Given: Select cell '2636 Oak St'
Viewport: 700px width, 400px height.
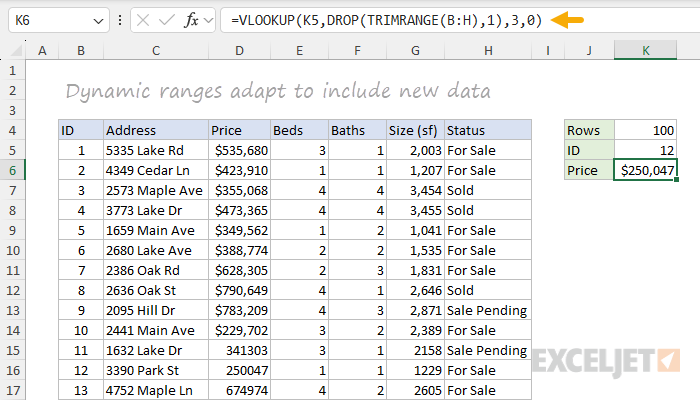Looking at the screenshot, I should [x=156, y=290].
